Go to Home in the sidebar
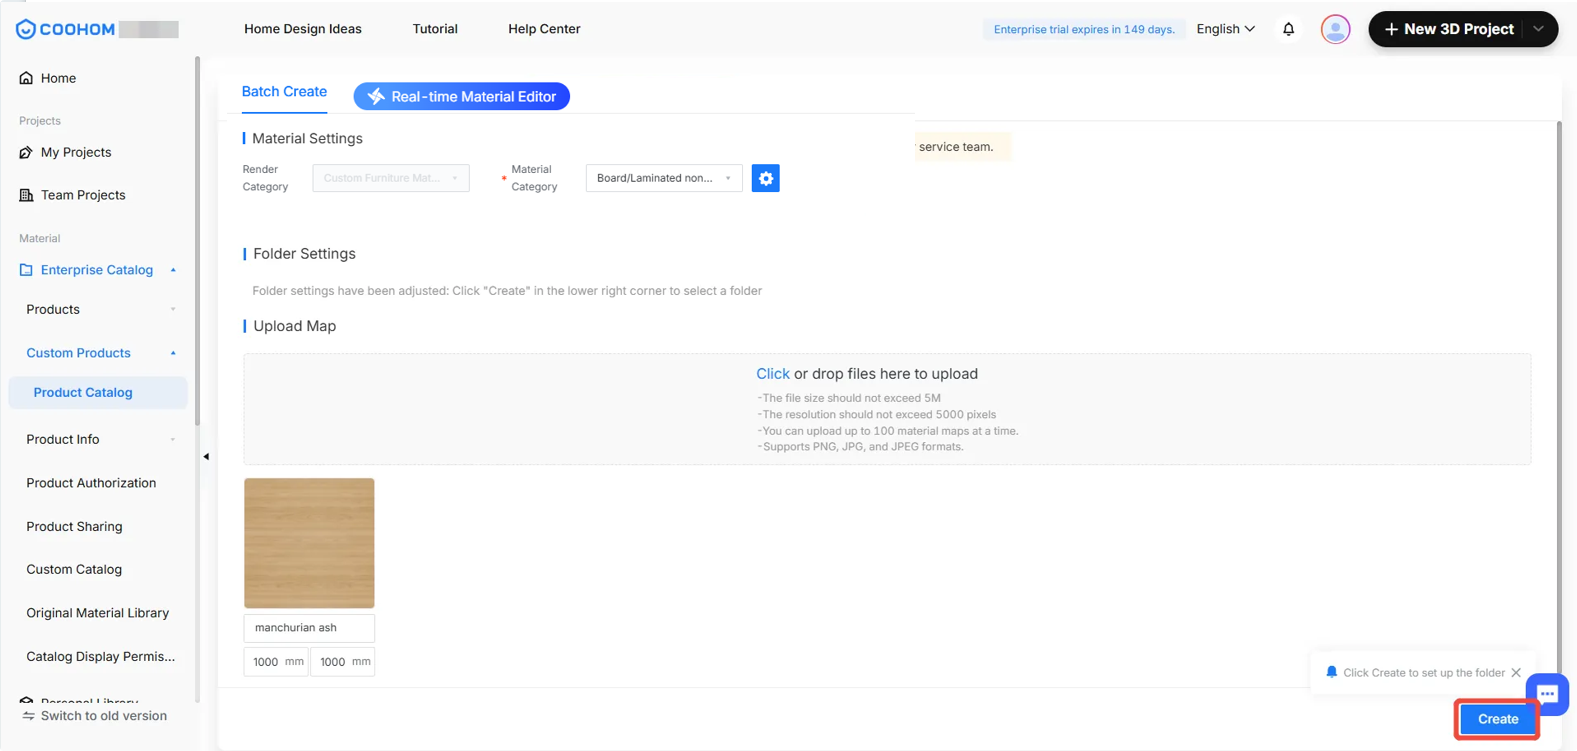The width and height of the screenshot is (1577, 751). click(58, 78)
